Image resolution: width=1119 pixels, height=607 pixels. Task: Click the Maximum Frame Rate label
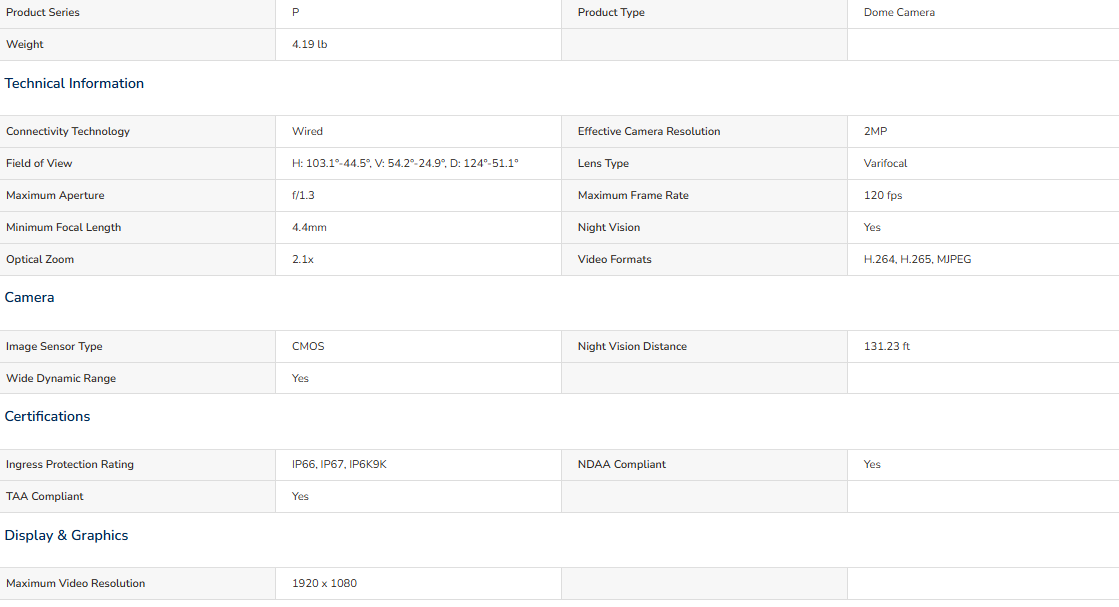(x=633, y=195)
